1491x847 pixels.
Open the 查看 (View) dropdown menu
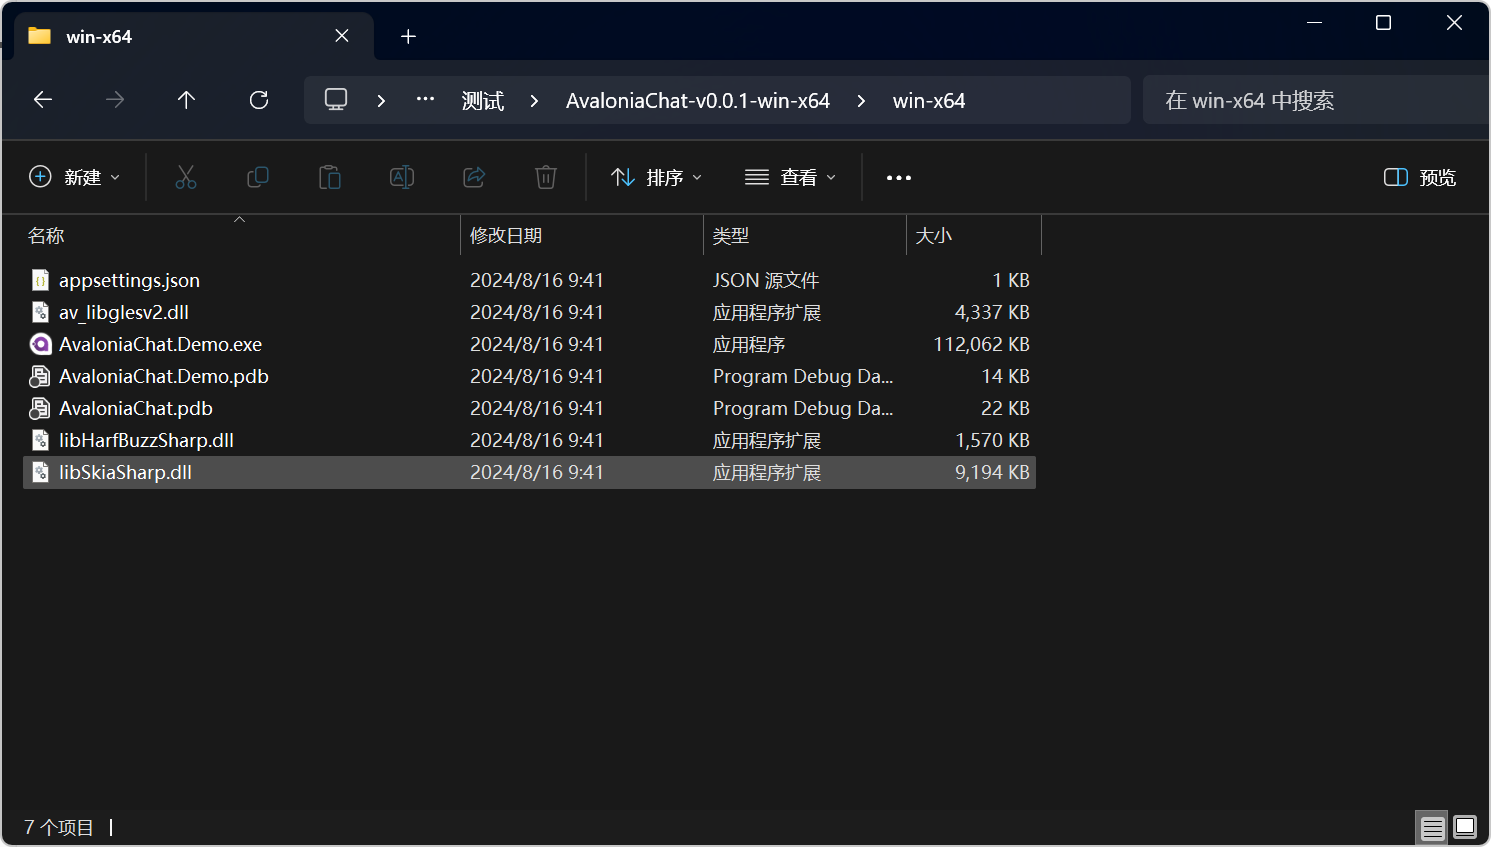(x=790, y=178)
